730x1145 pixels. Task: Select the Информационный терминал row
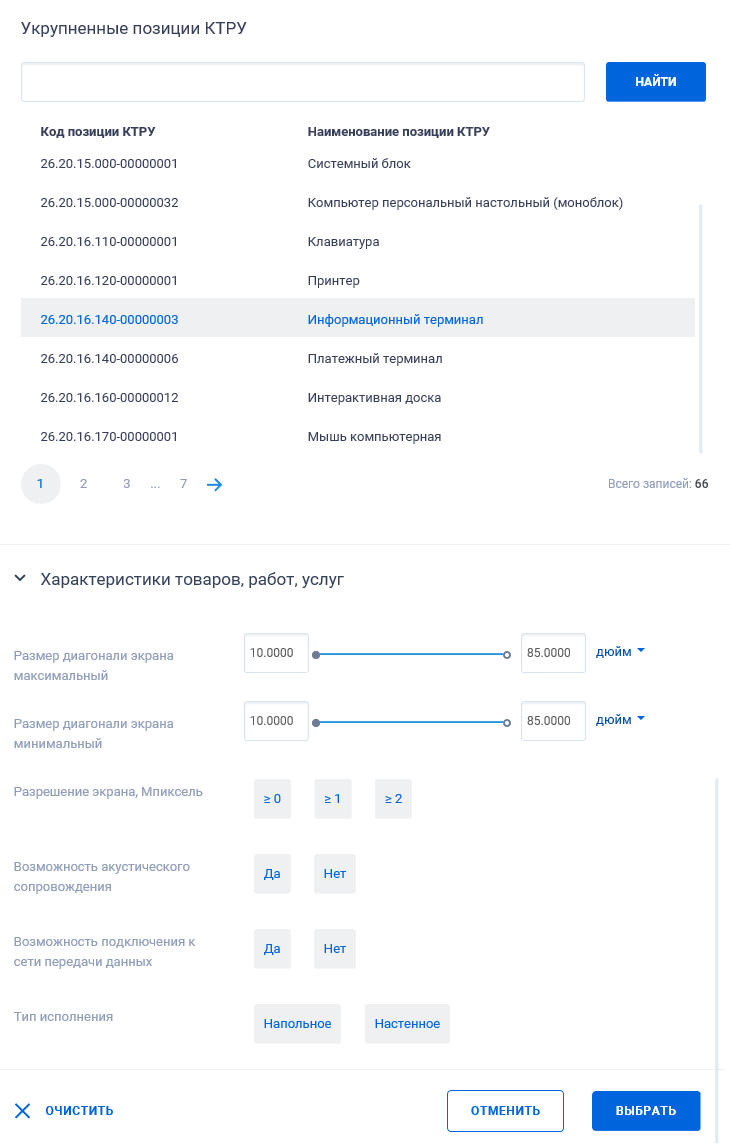pos(358,320)
